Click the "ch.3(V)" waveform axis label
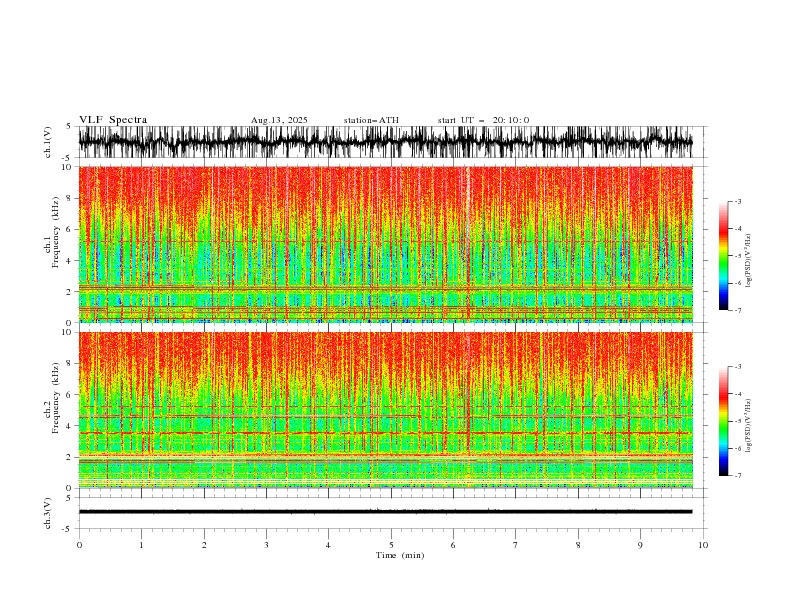 [x=48, y=513]
